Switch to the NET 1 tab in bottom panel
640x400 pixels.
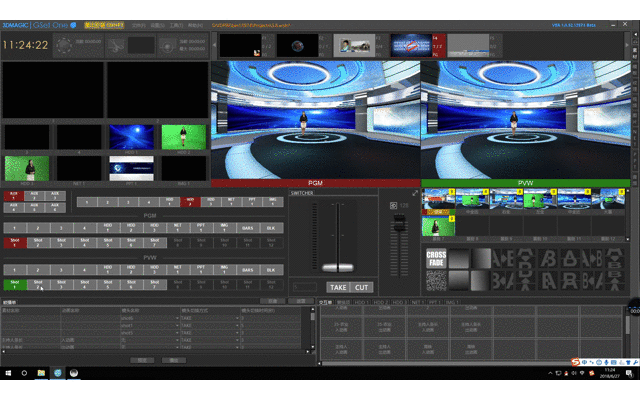click(x=418, y=302)
